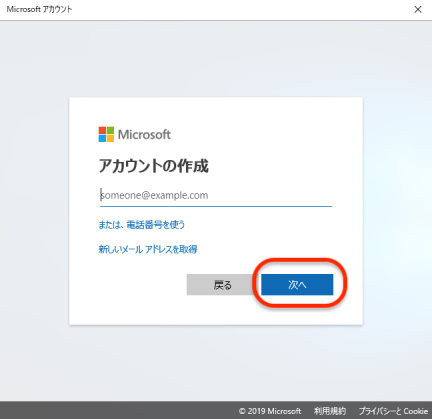Click the アカウントの作成 heading
432x419 pixels.
tap(153, 166)
